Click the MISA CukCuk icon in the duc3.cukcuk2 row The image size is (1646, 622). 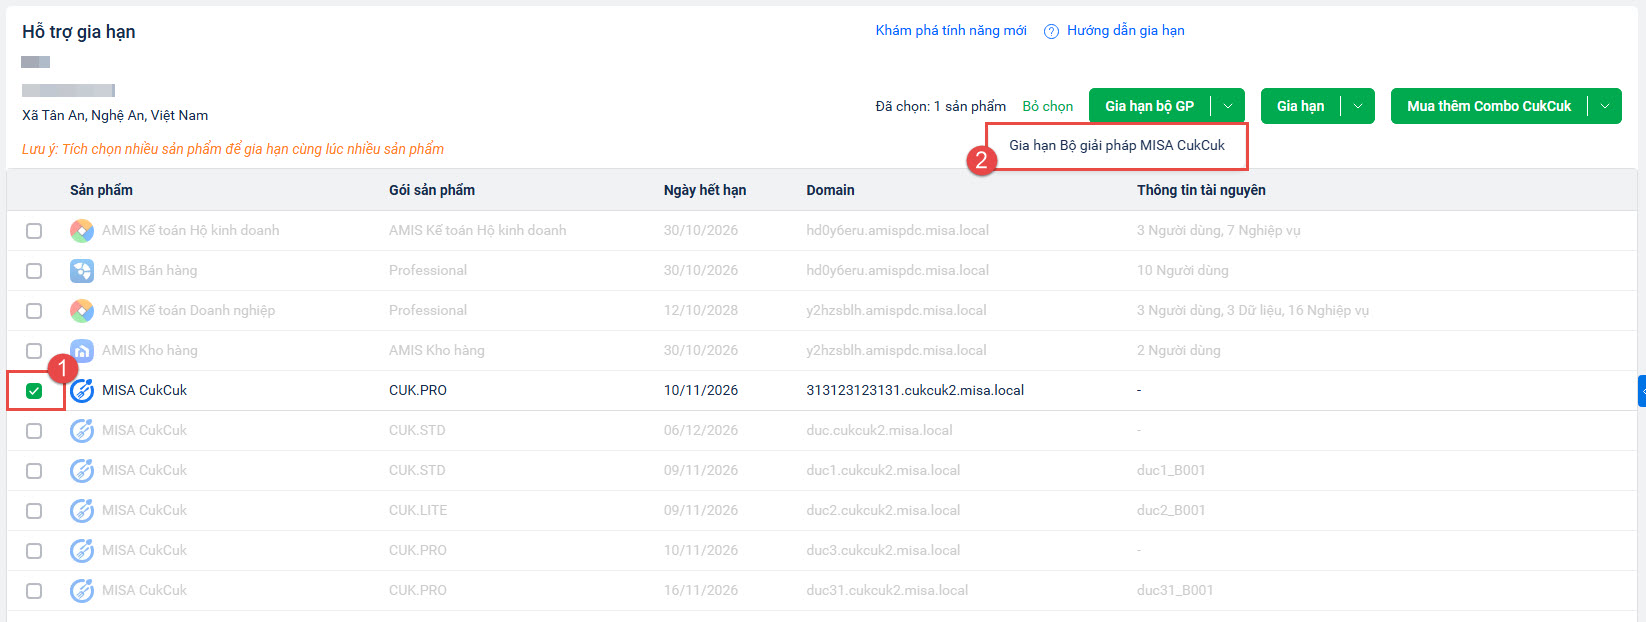click(82, 551)
